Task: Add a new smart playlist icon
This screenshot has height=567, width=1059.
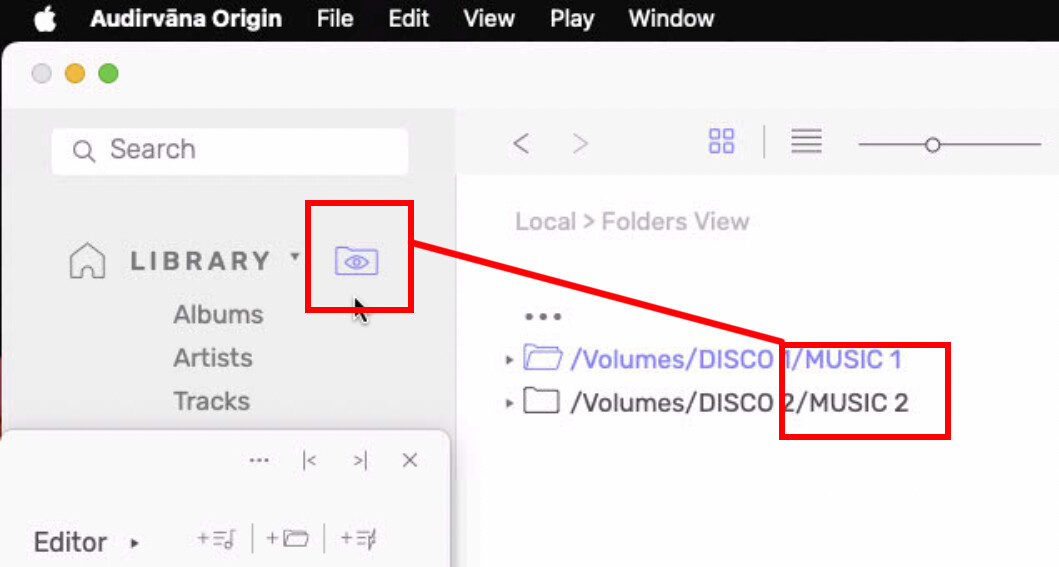Action: click(x=359, y=539)
